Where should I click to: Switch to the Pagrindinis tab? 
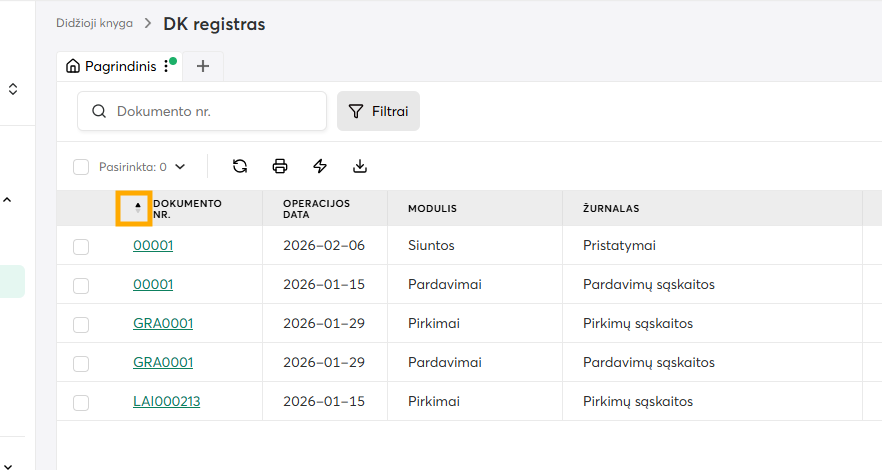click(111, 66)
